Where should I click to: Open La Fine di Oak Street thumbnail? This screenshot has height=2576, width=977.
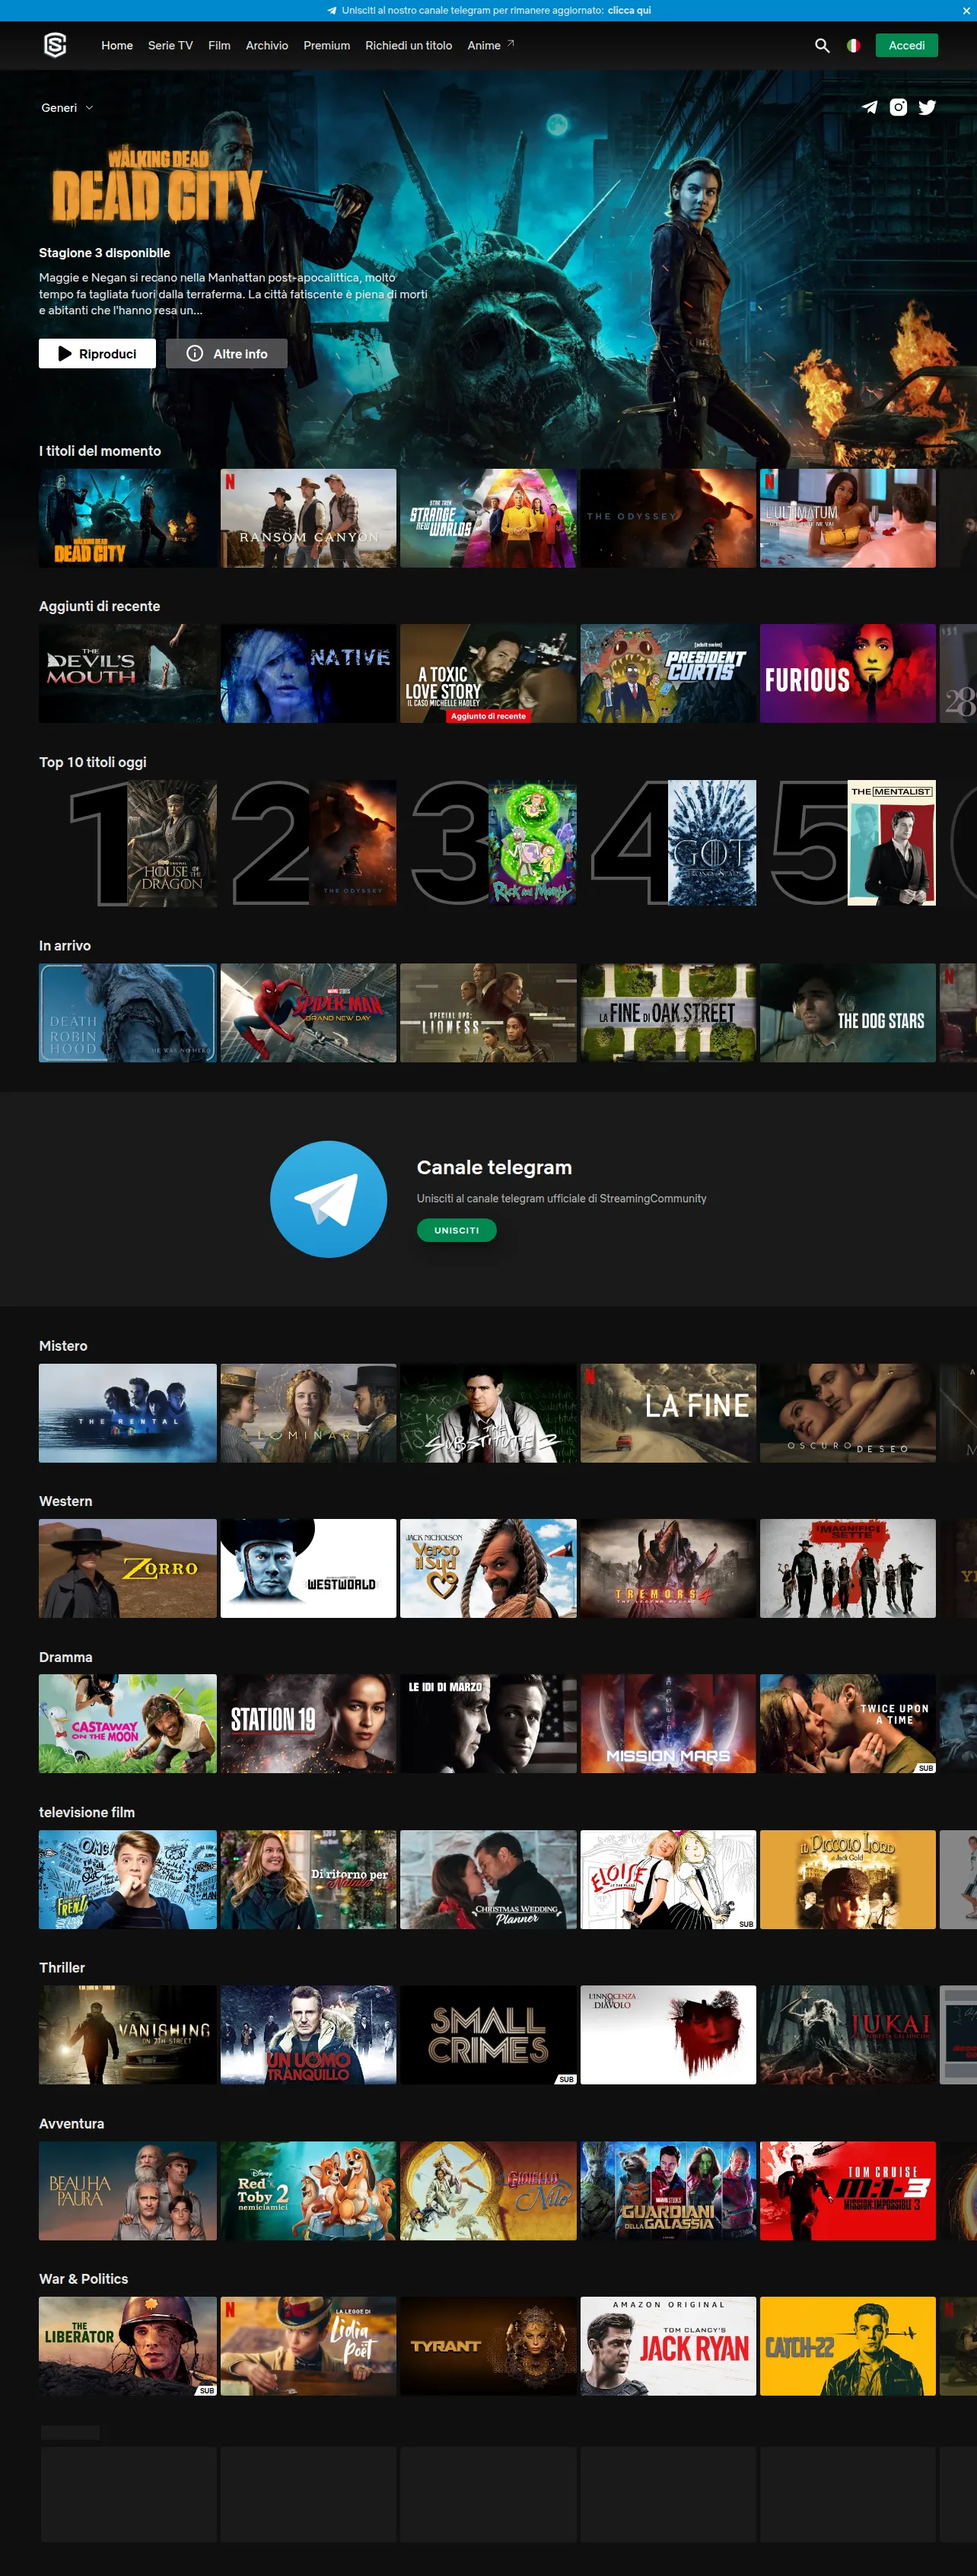(668, 1012)
